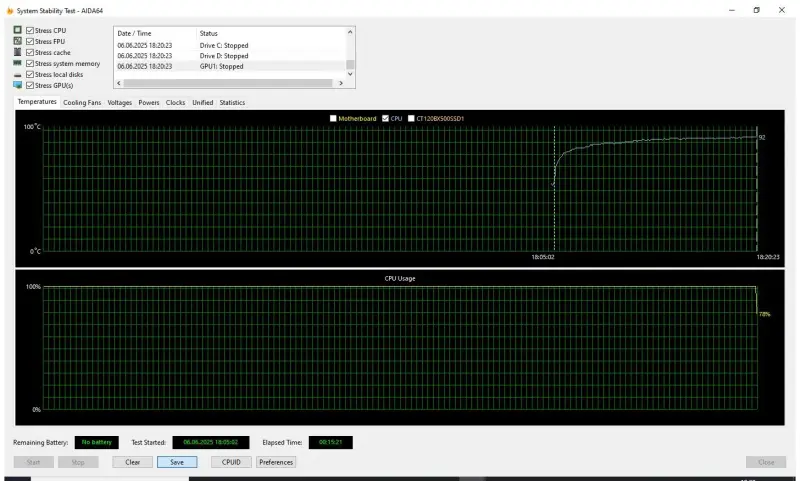Click the FPU icon beside Stress FPU
The width and height of the screenshot is (800, 481).
click(17, 41)
